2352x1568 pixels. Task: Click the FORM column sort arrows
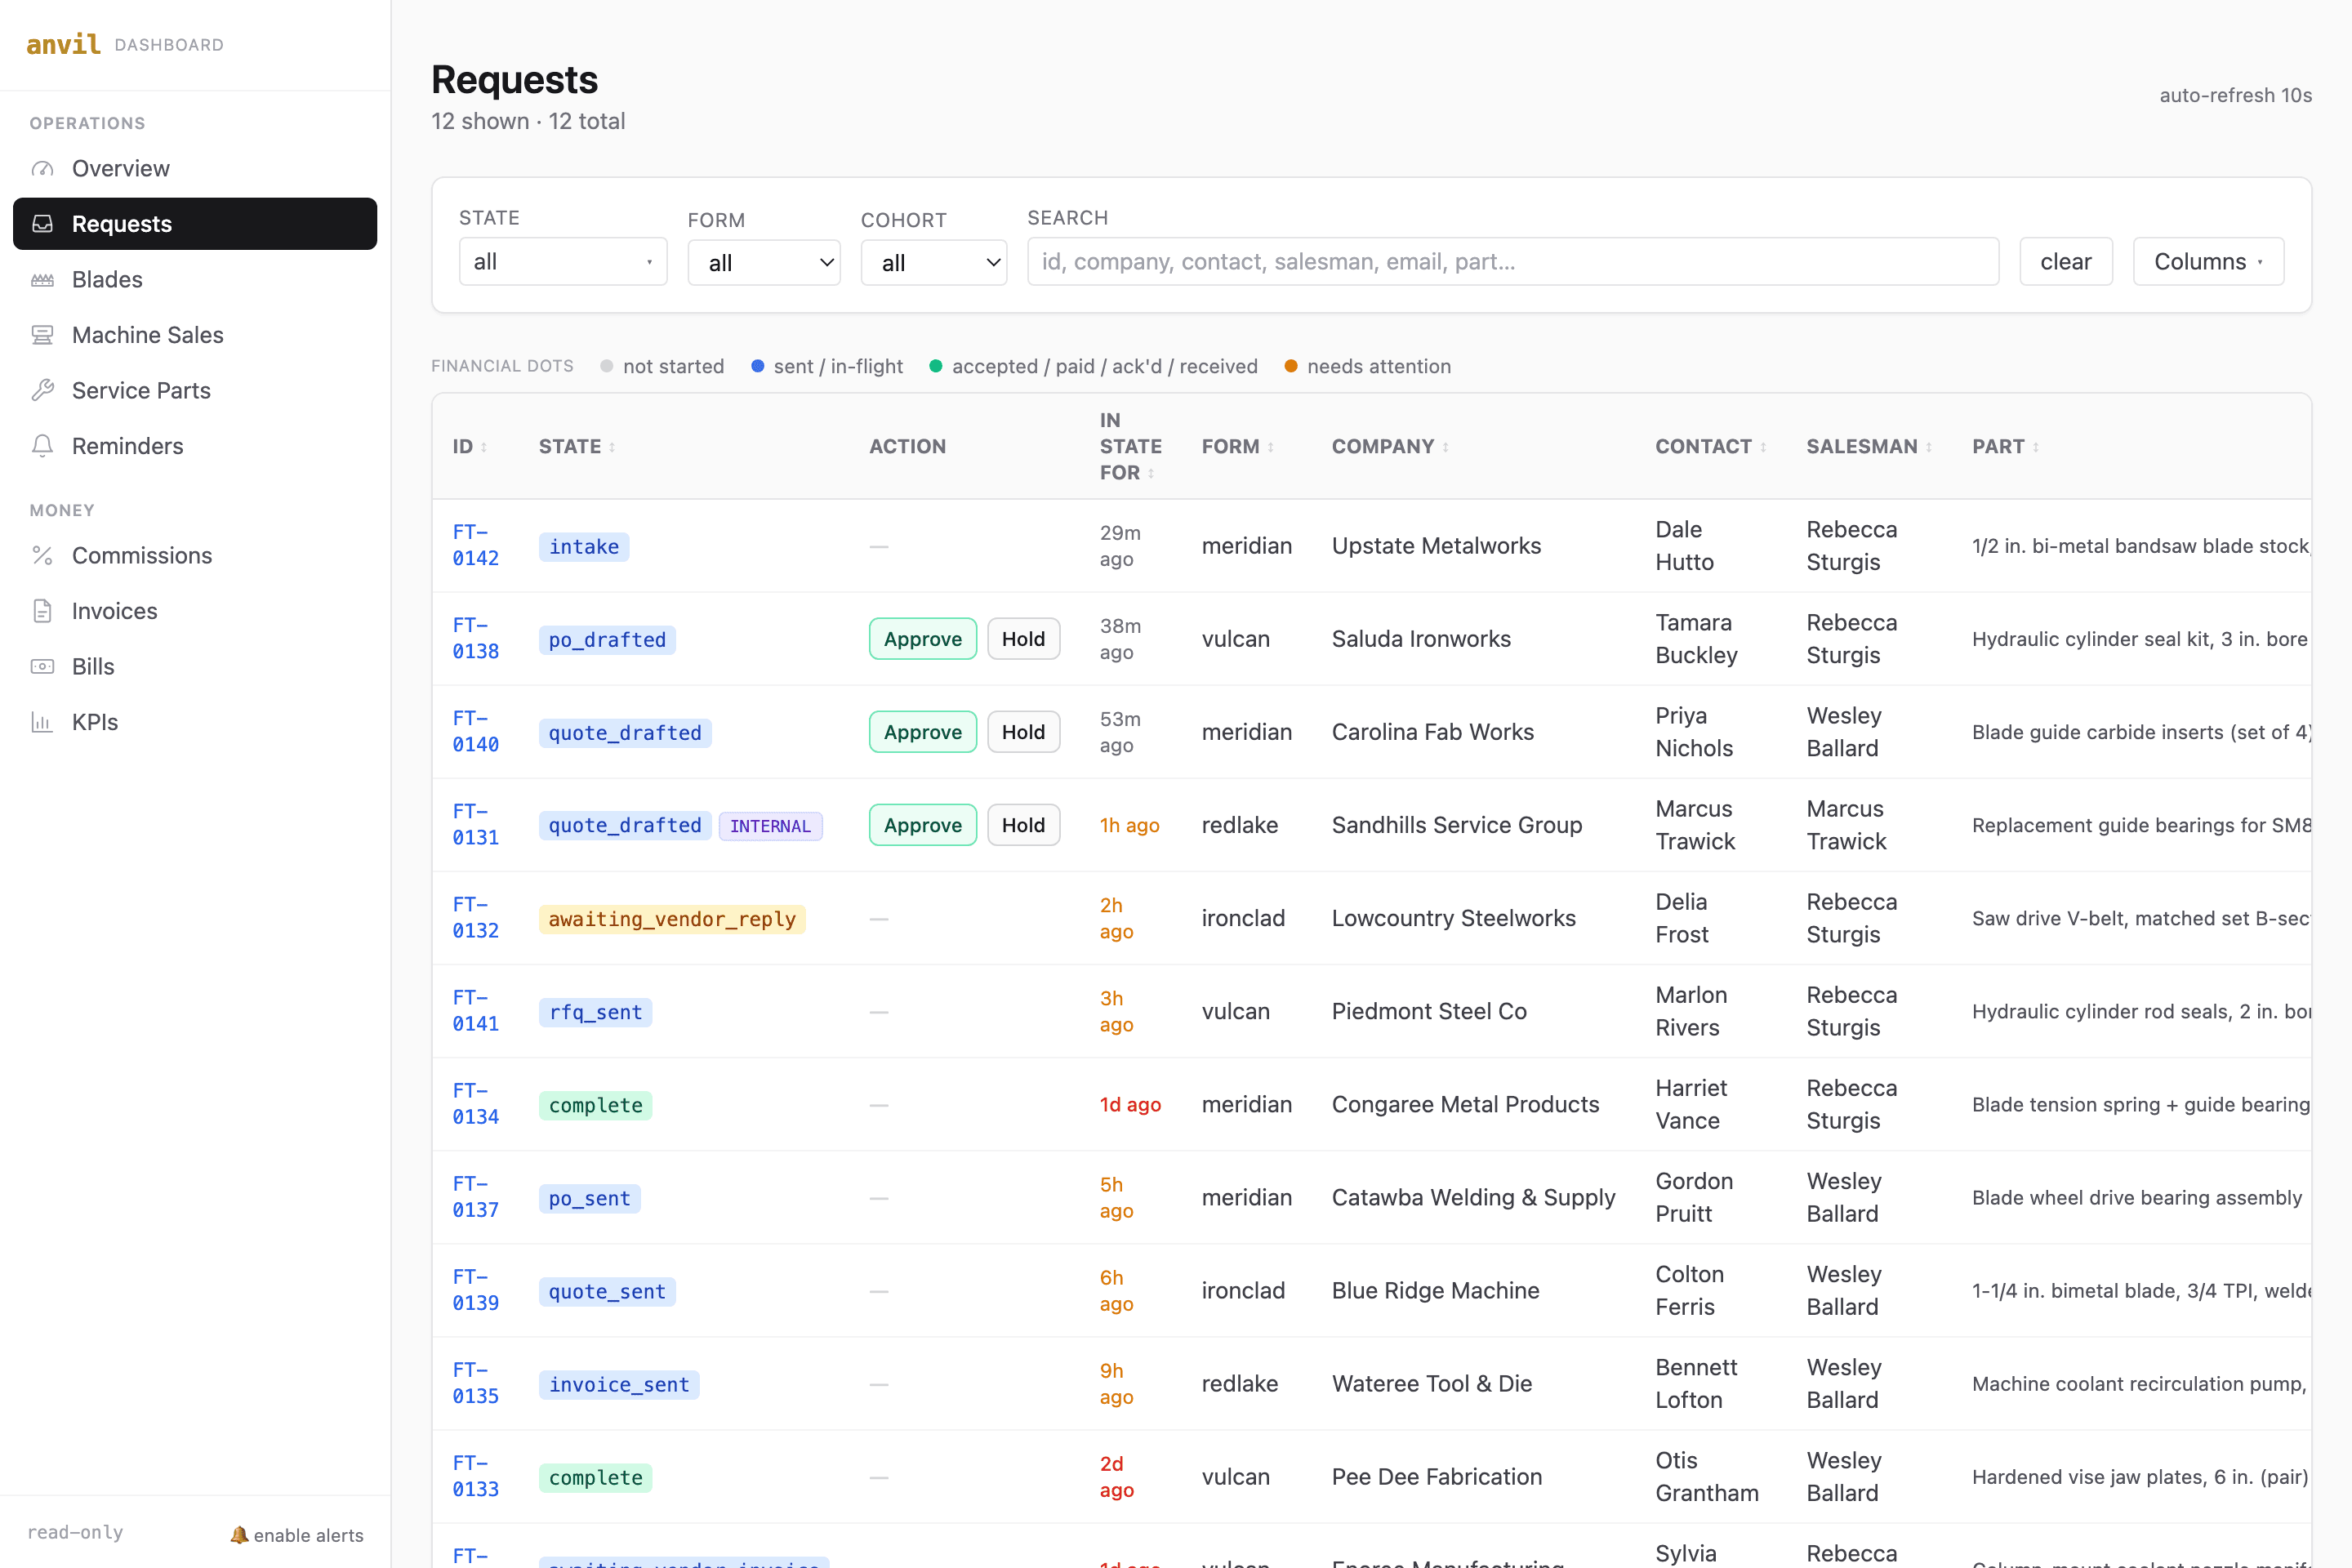[1271, 447]
